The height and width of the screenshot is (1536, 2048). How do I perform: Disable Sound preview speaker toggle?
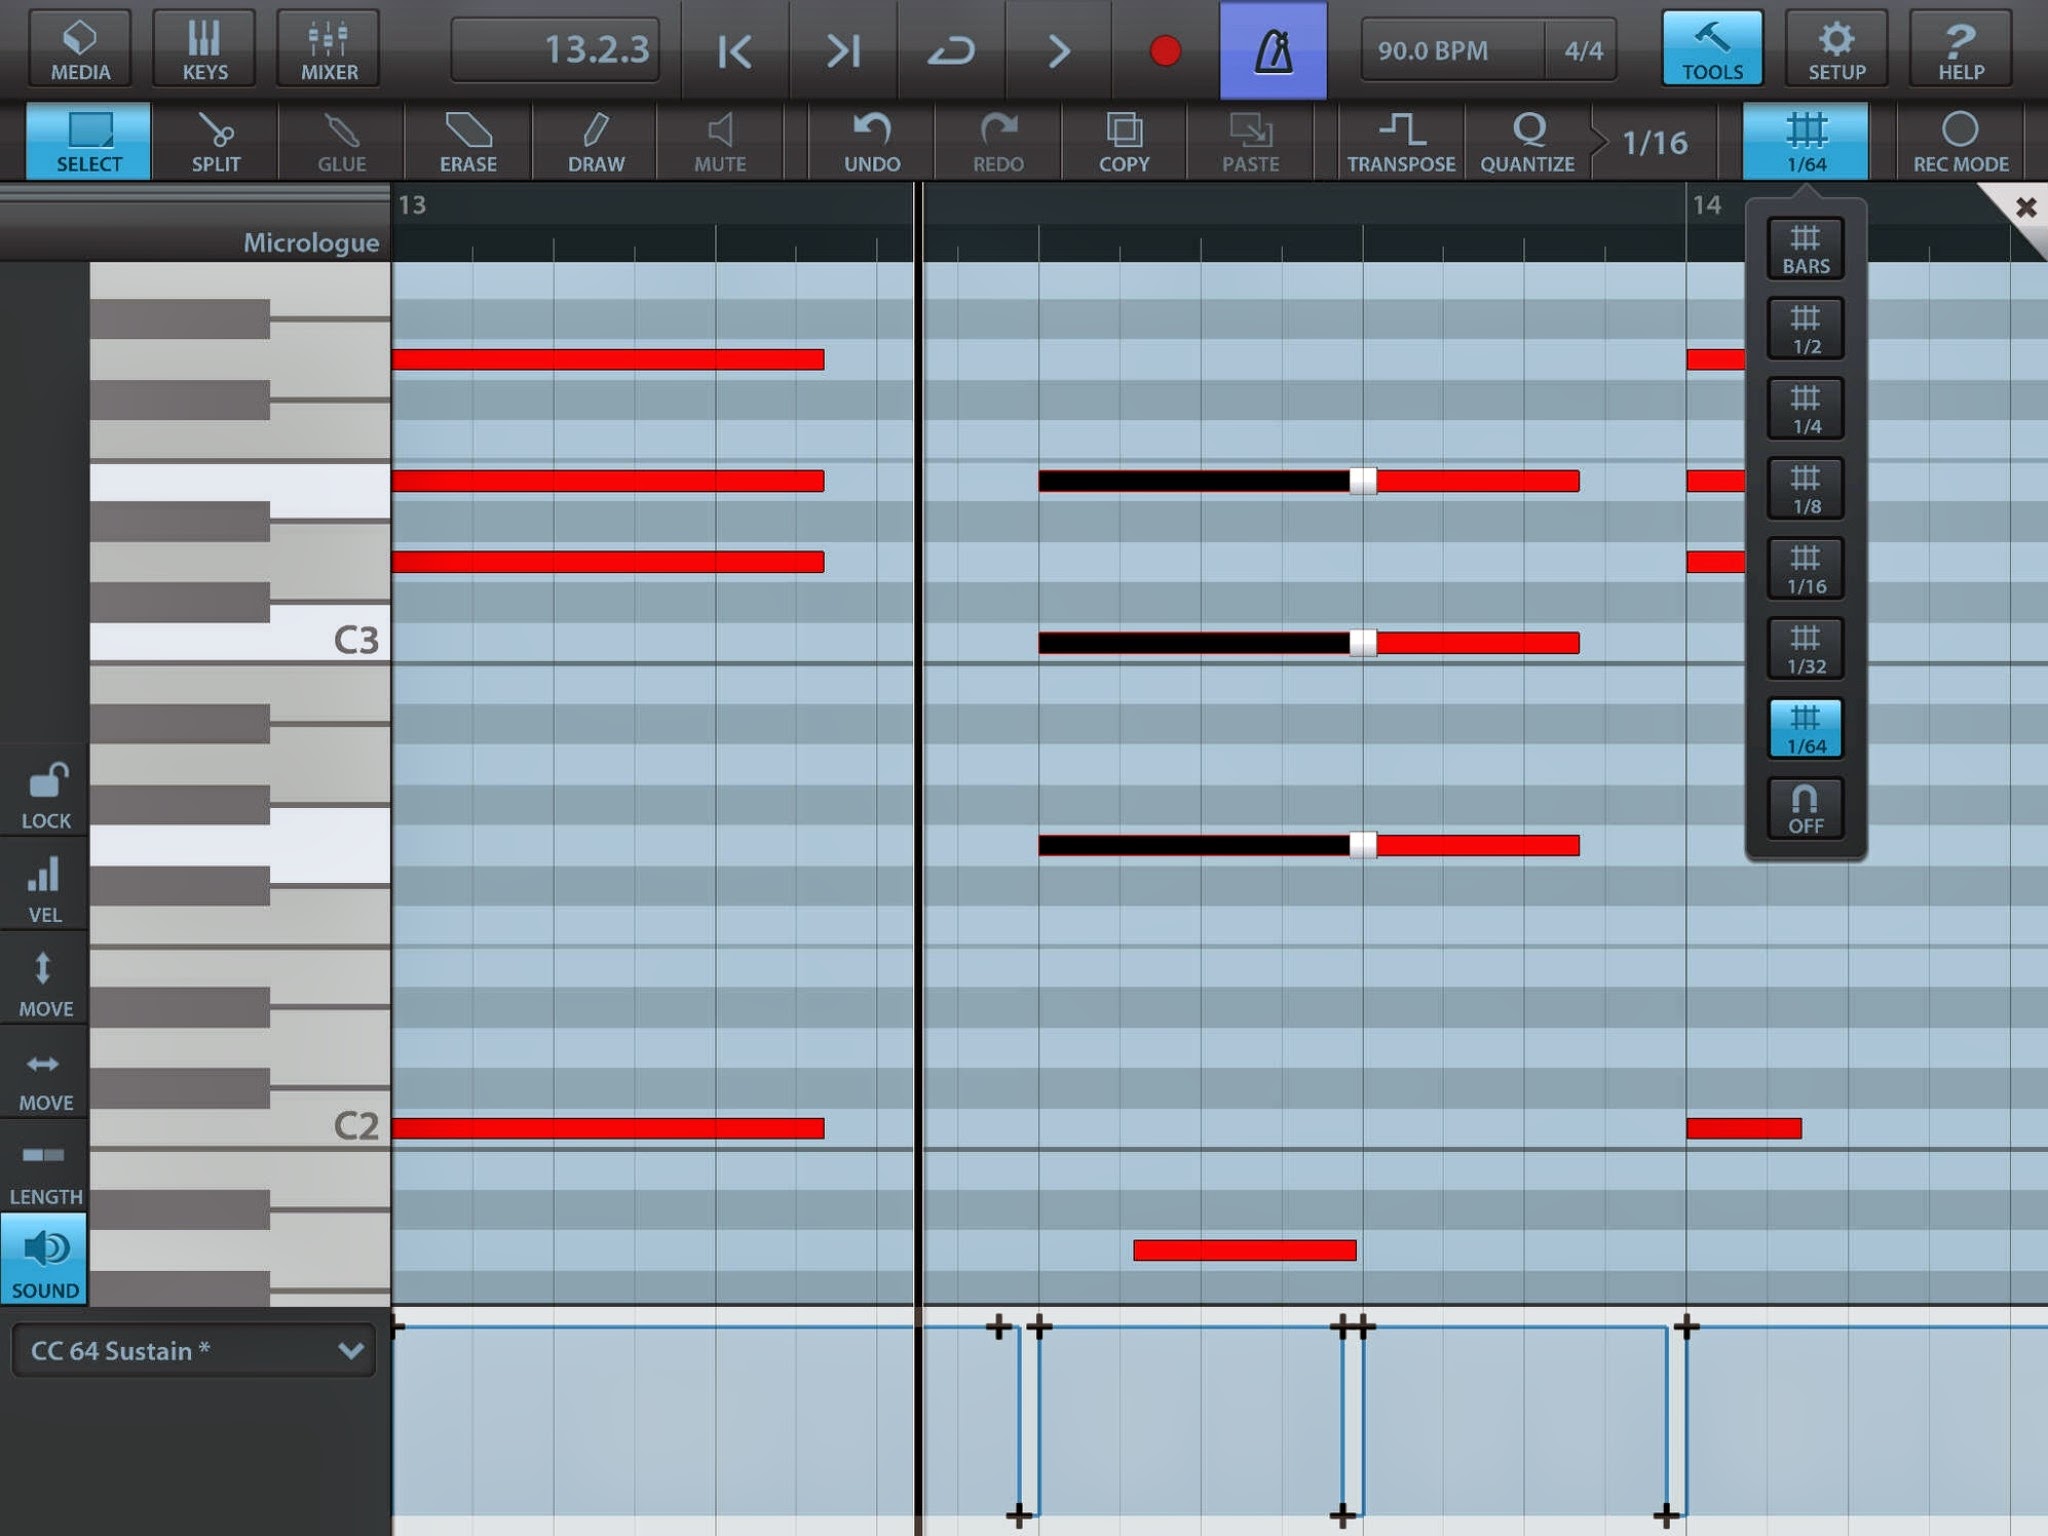click(x=45, y=1260)
